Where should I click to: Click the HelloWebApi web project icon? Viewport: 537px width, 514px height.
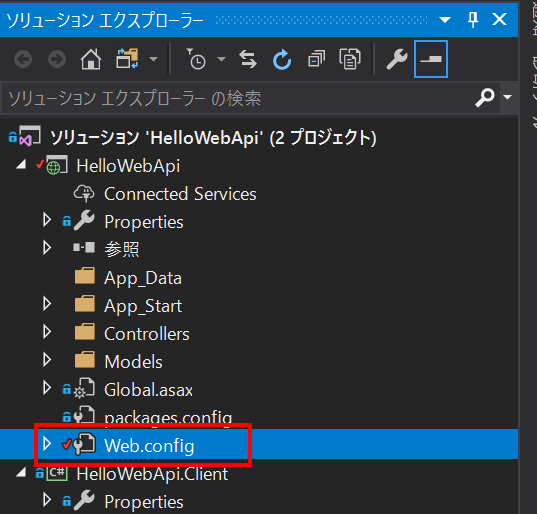pyautogui.click(x=57, y=165)
